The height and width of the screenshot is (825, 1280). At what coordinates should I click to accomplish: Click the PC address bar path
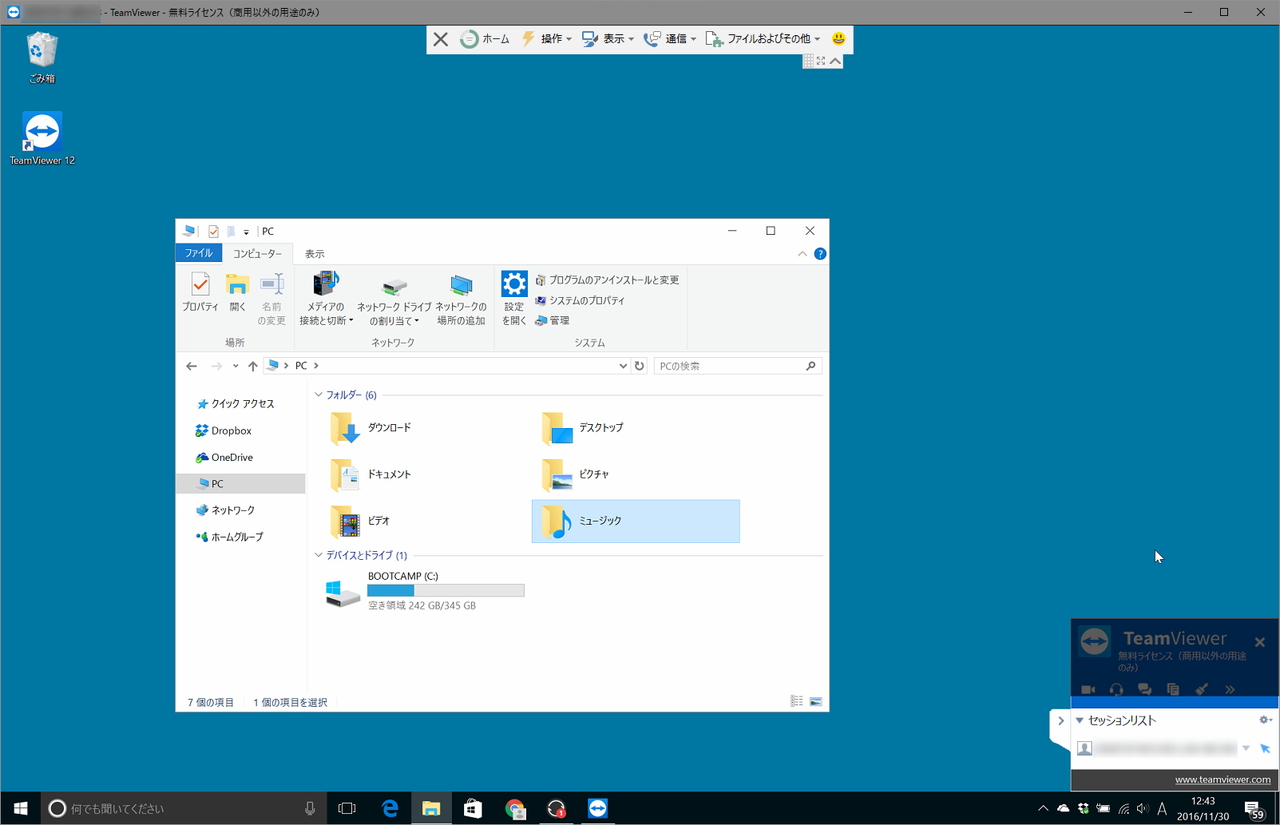pyautogui.click(x=301, y=366)
